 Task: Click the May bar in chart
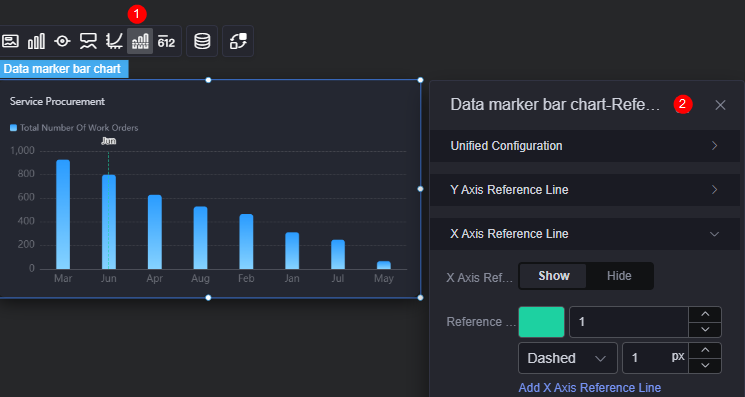click(384, 265)
